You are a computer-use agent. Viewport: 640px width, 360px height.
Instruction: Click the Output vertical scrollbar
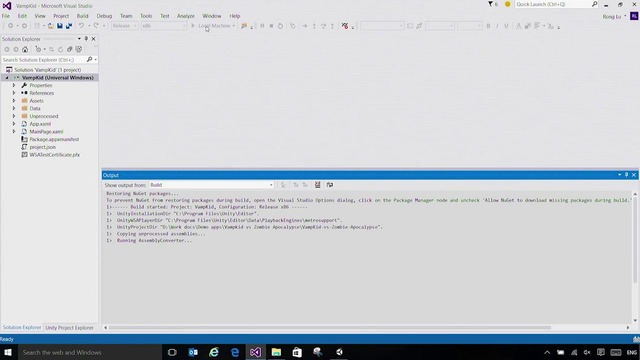pos(635,240)
